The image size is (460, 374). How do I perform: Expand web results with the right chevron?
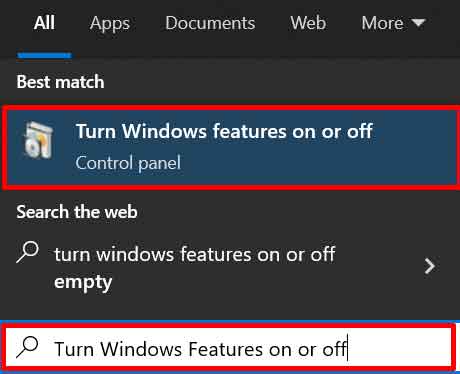tap(430, 266)
